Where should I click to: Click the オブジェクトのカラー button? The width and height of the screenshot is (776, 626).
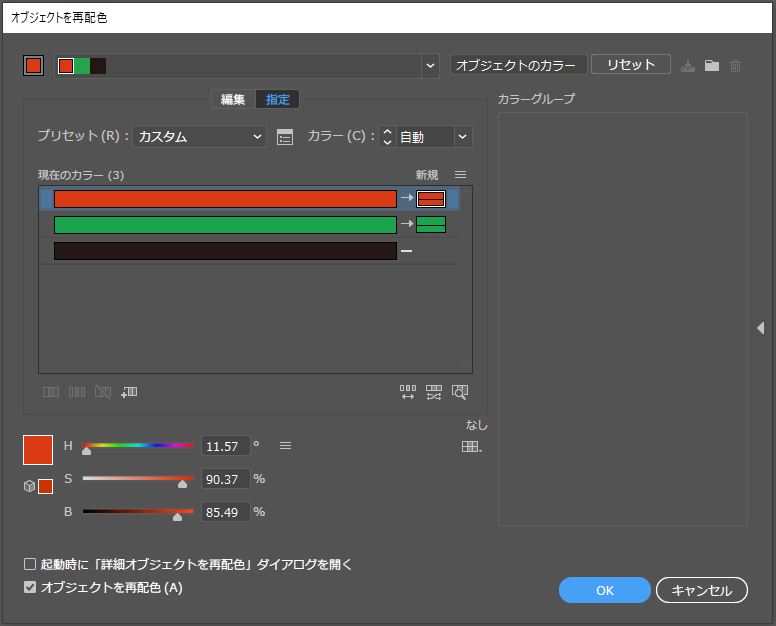pos(518,65)
